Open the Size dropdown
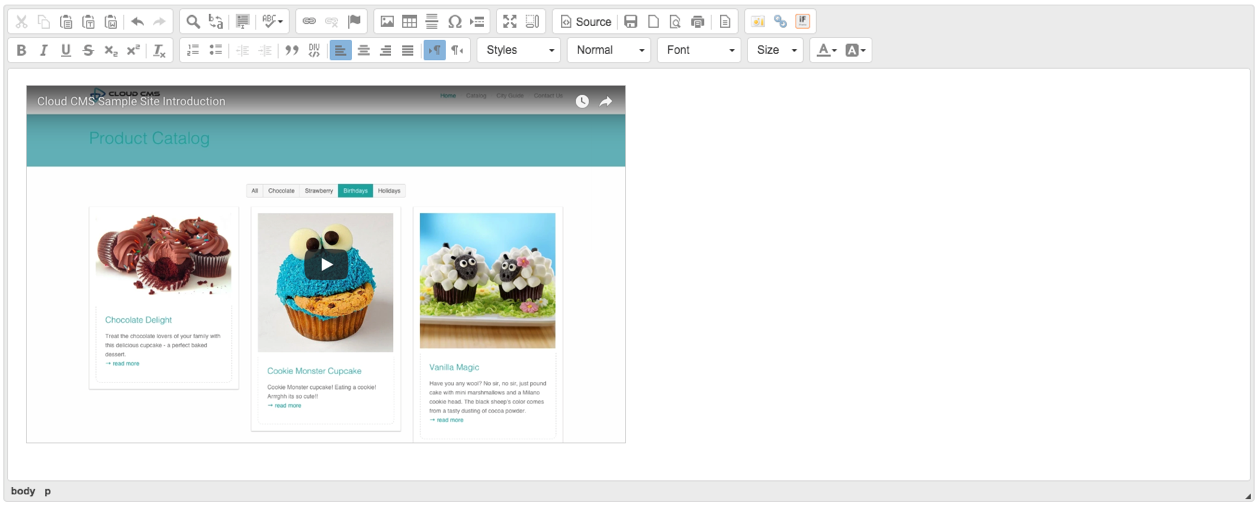This screenshot has width=1258, height=507. 775,50
